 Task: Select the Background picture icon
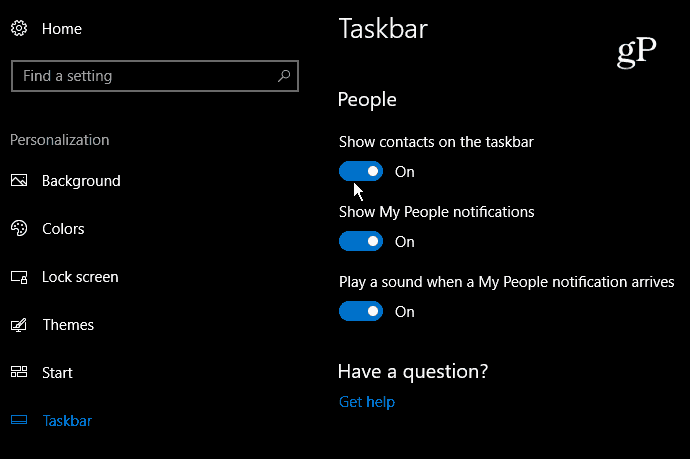19,180
